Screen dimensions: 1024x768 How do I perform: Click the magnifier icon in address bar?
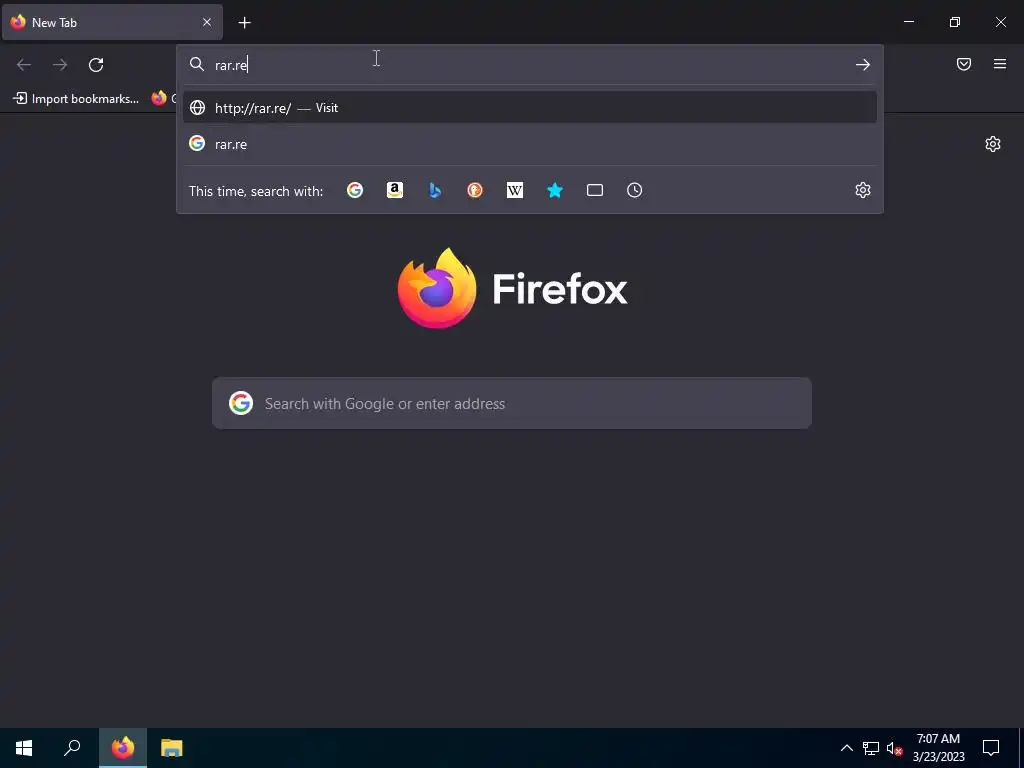(197, 64)
